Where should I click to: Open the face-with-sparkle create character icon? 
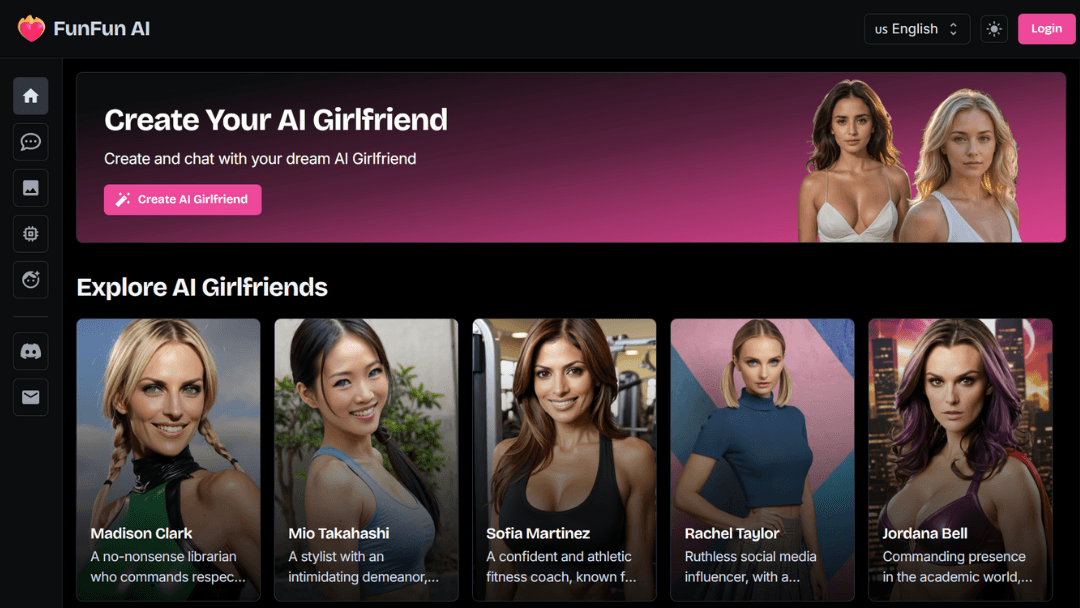click(30, 280)
